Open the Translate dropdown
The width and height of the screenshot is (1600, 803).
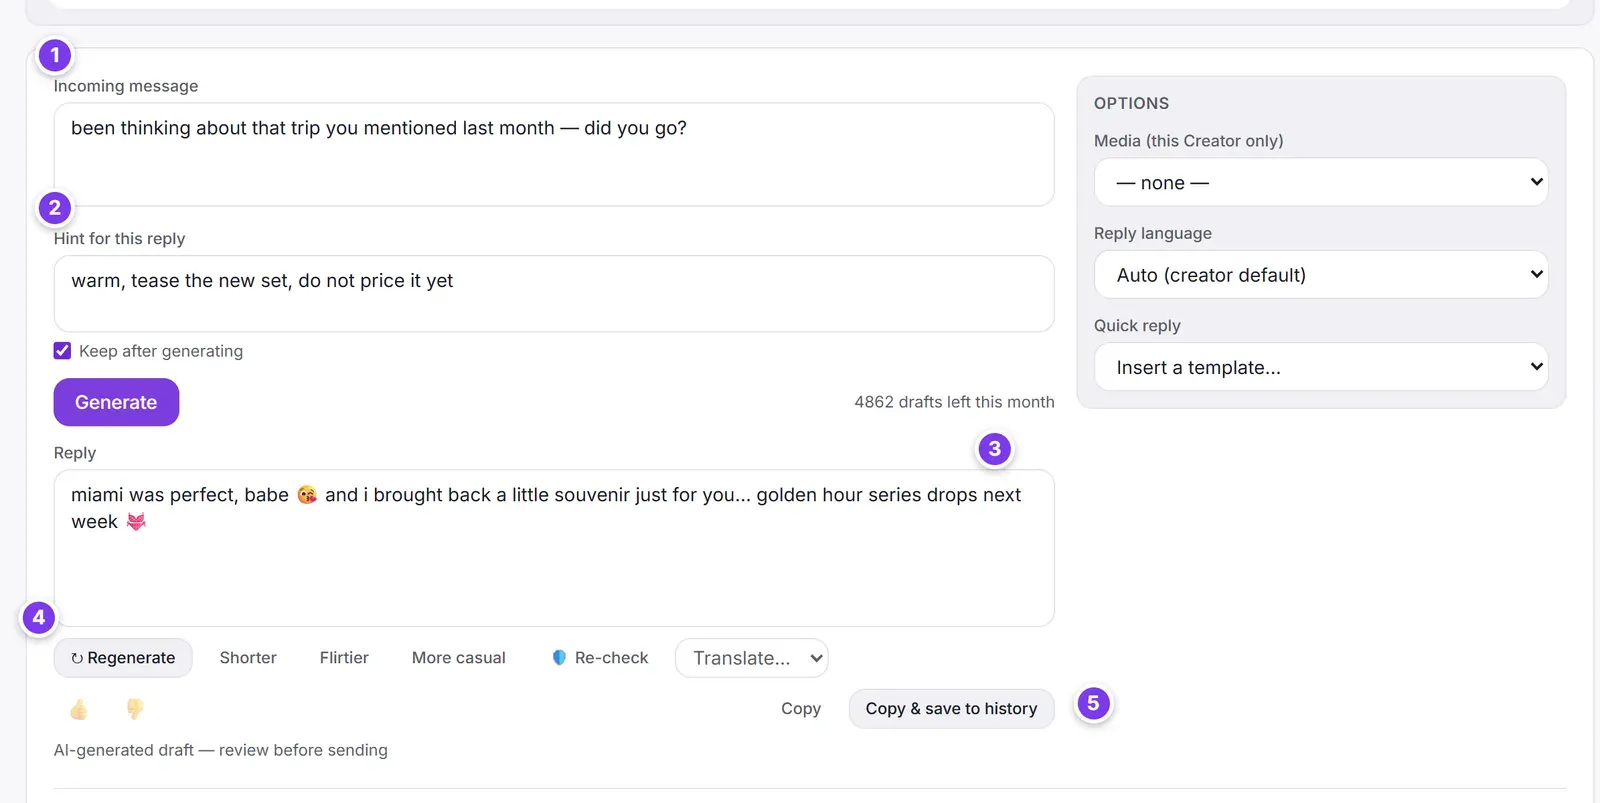coord(752,658)
